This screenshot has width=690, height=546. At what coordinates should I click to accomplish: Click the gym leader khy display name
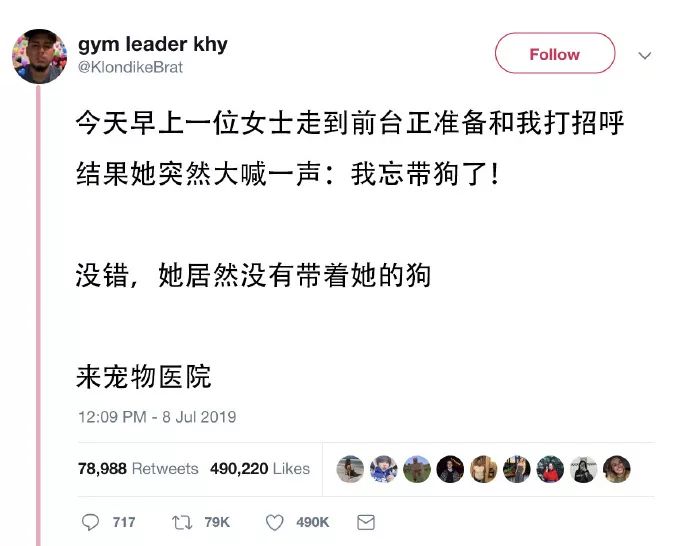point(153,44)
